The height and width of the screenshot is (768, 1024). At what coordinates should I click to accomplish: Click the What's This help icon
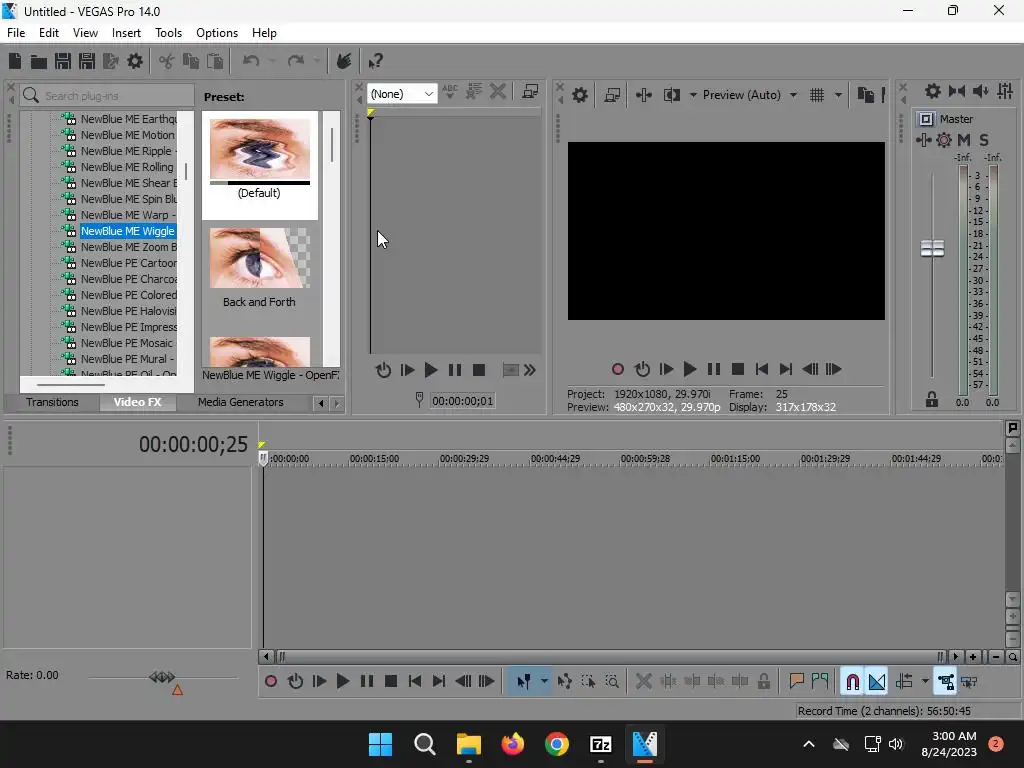click(375, 61)
